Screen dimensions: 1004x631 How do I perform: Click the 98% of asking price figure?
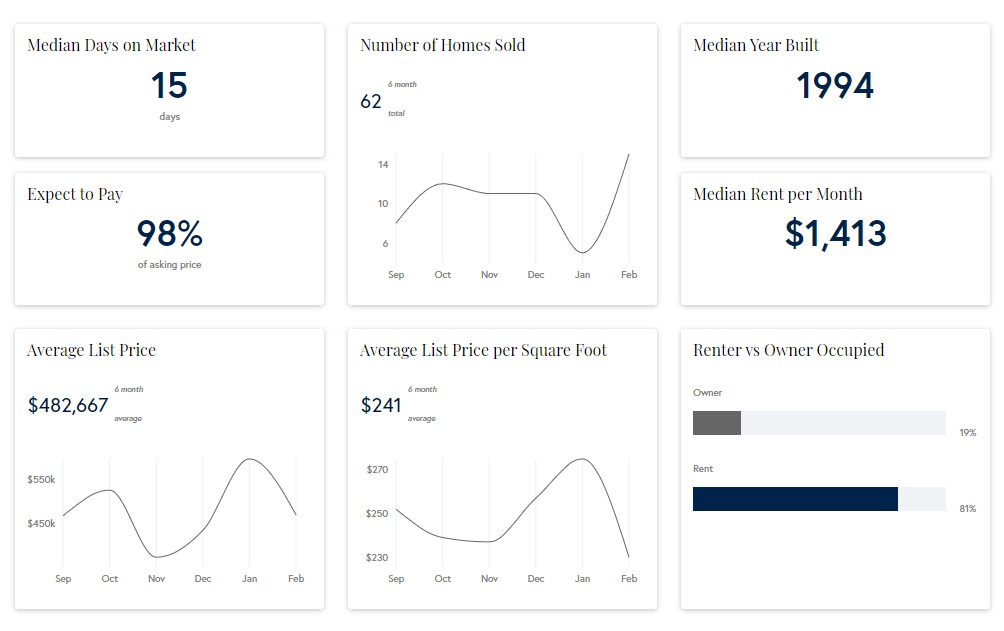(x=169, y=234)
